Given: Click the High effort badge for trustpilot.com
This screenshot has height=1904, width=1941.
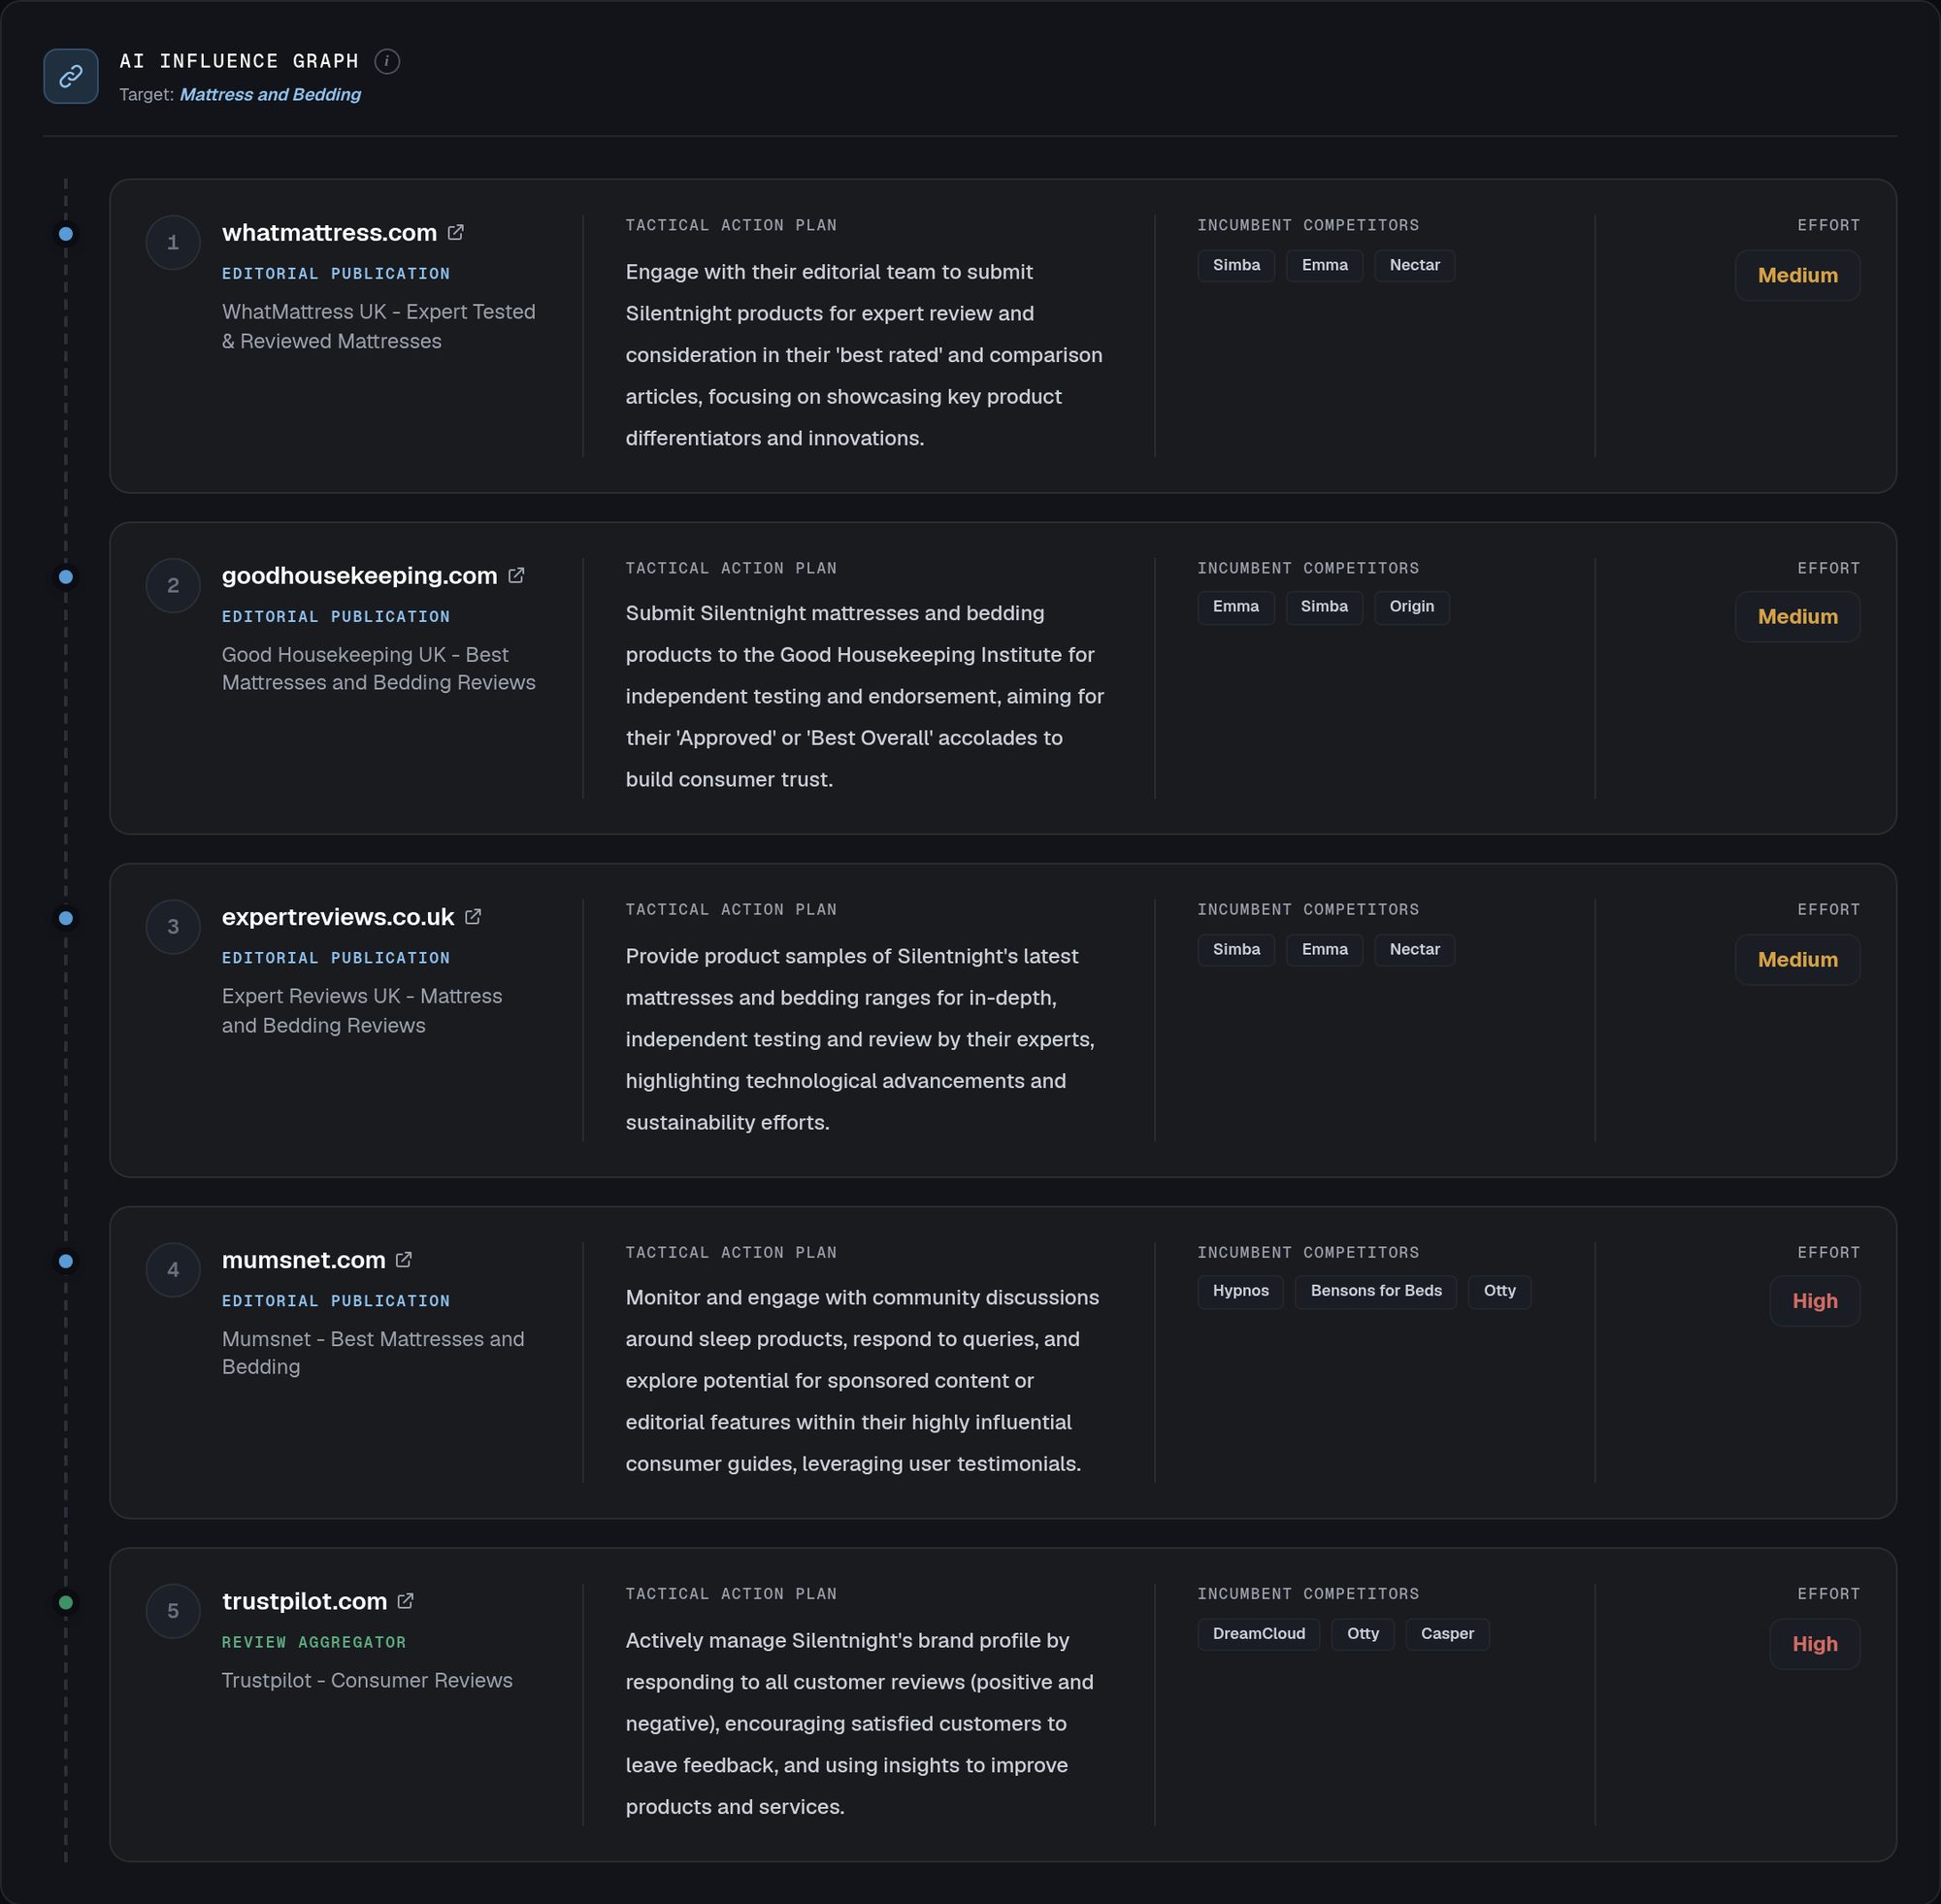Looking at the screenshot, I should [1814, 1644].
